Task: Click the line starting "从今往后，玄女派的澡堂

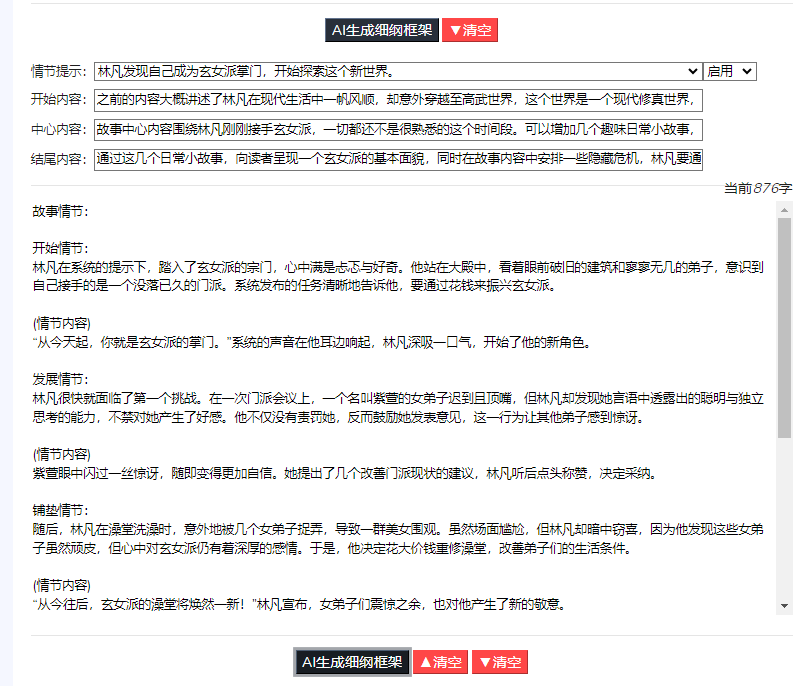Action: click(299, 605)
